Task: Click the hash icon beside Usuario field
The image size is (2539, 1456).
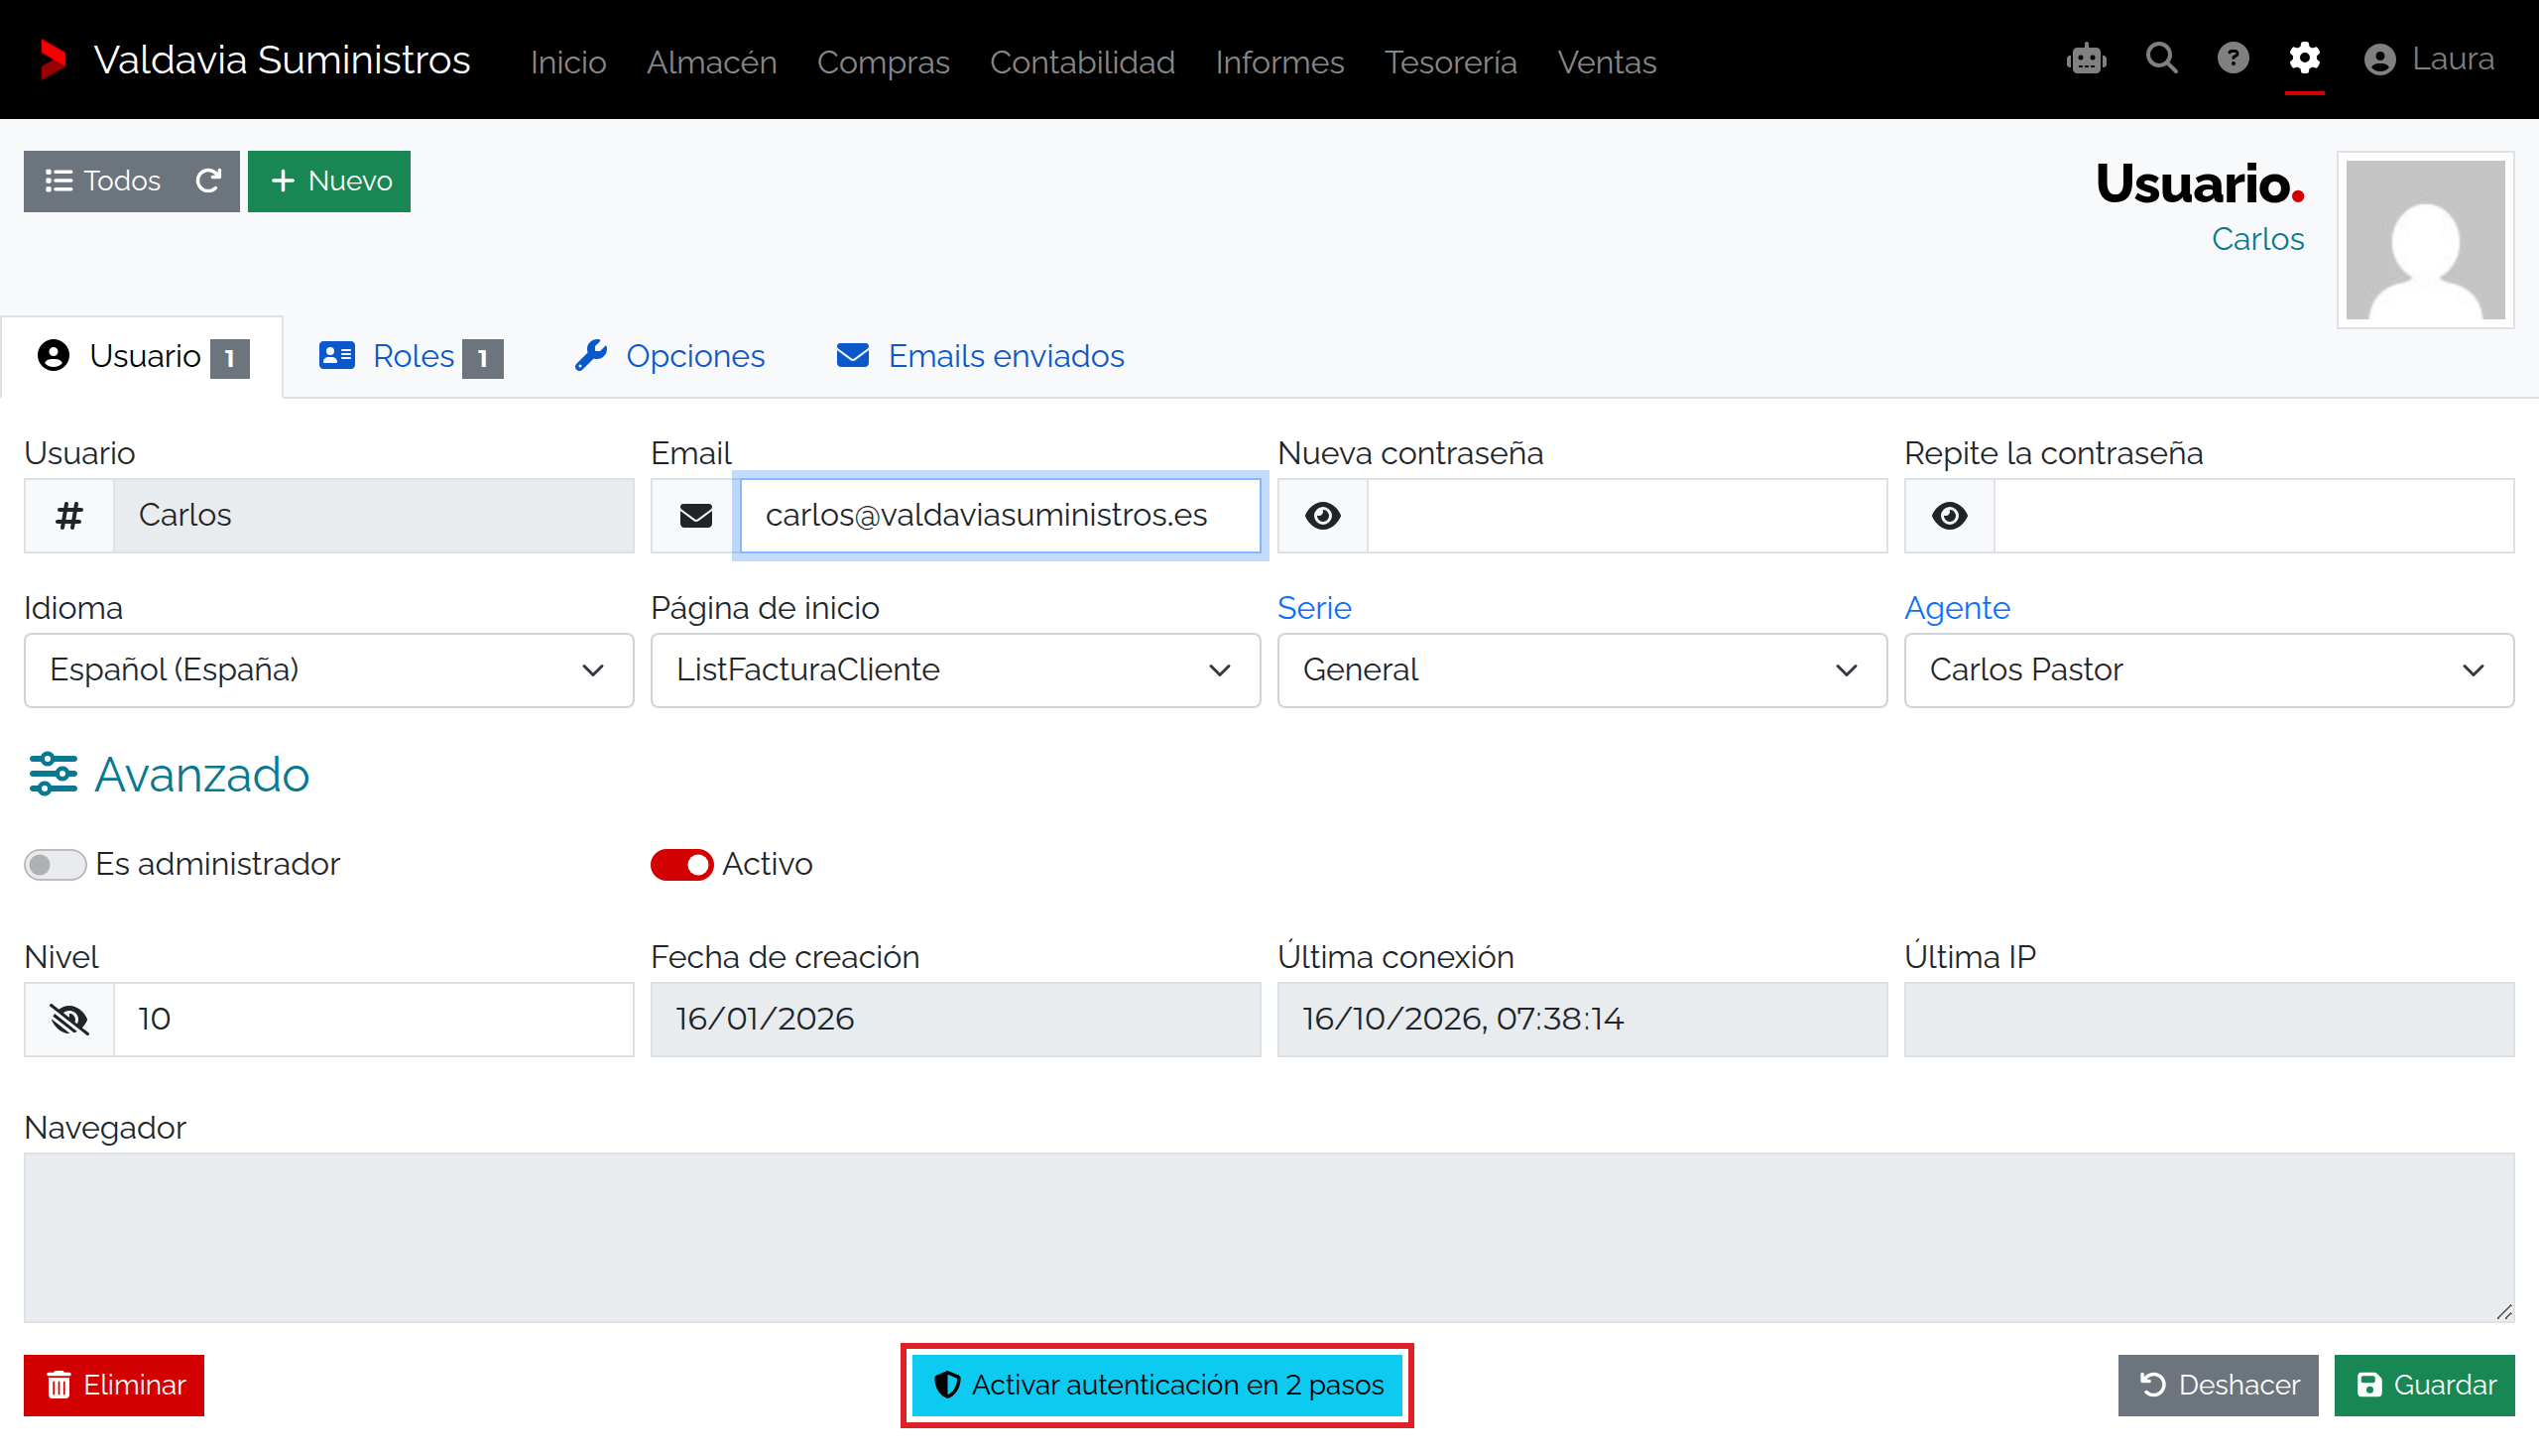Action: (x=69, y=516)
